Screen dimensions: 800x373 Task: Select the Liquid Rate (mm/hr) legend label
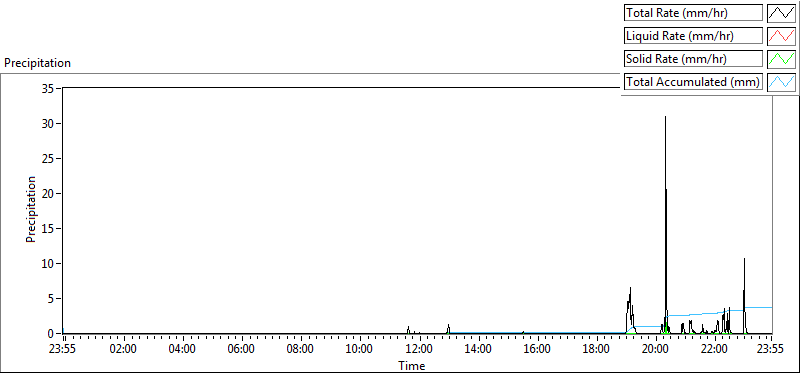click(x=693, y=36)
